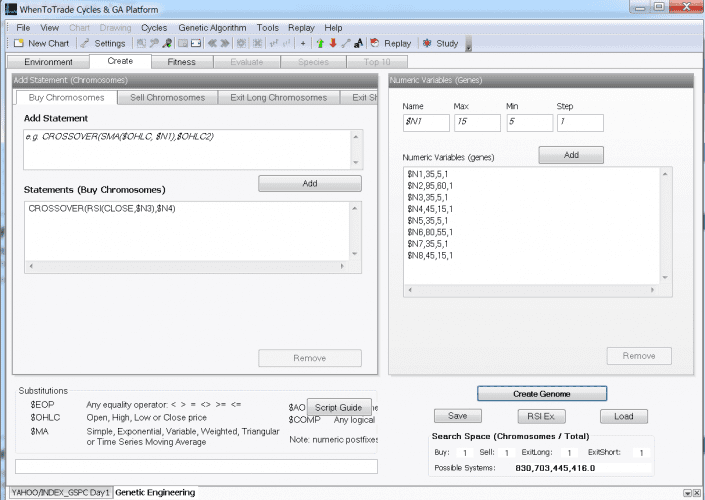Click statements list scroll down arrow
This screenshot has height=500, width=705.
(x=355, y=254)
